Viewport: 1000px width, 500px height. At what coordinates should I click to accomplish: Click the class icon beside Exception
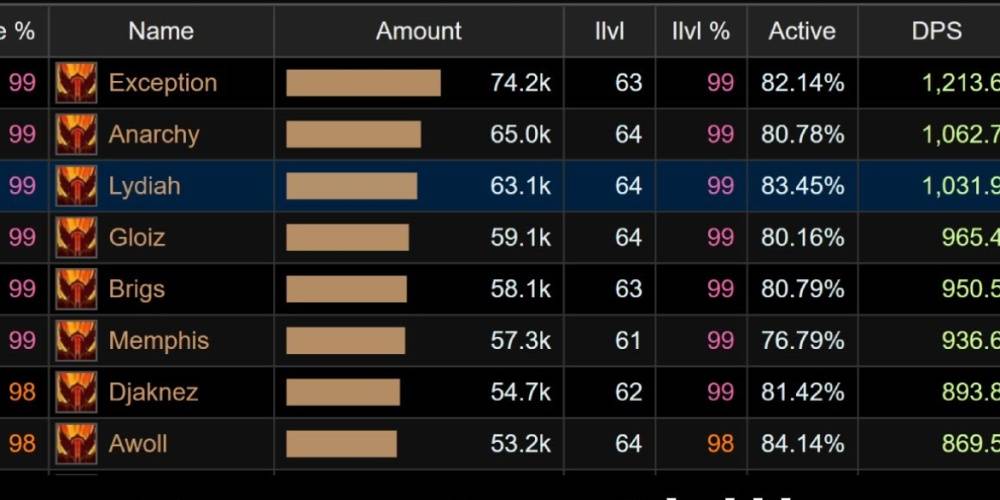76,83
